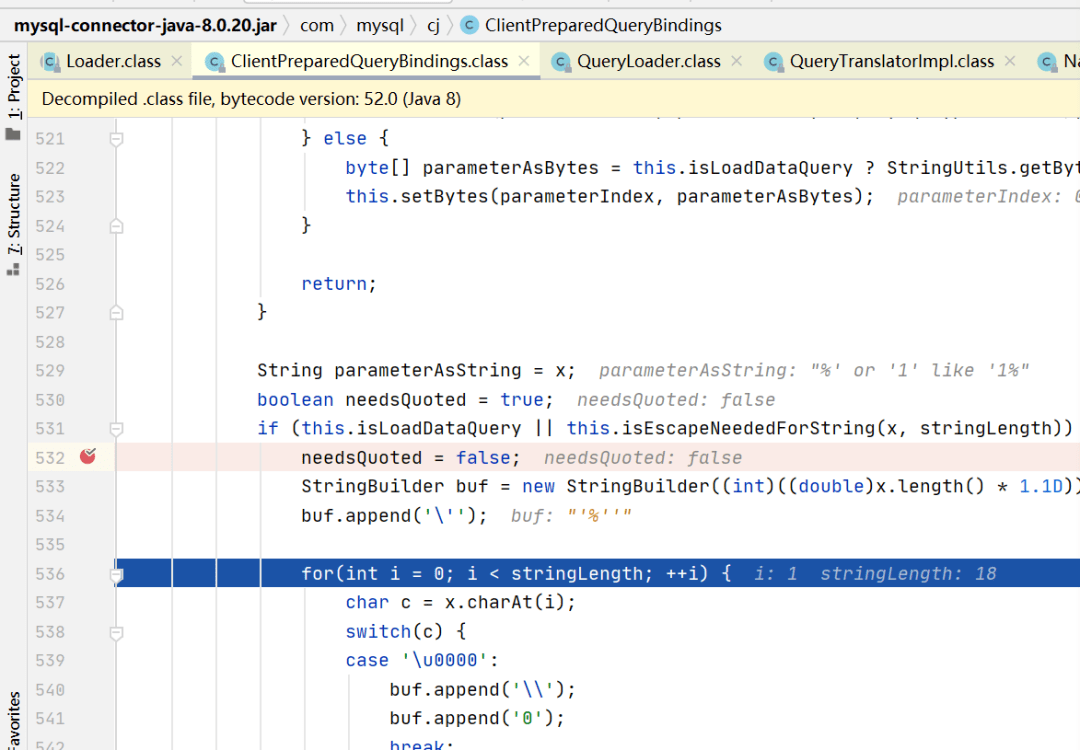Image resolution: width=1080 pixels, height=750 pixels.
Task: Open the Favorites side panel
Action: click(x=13, y=720)
